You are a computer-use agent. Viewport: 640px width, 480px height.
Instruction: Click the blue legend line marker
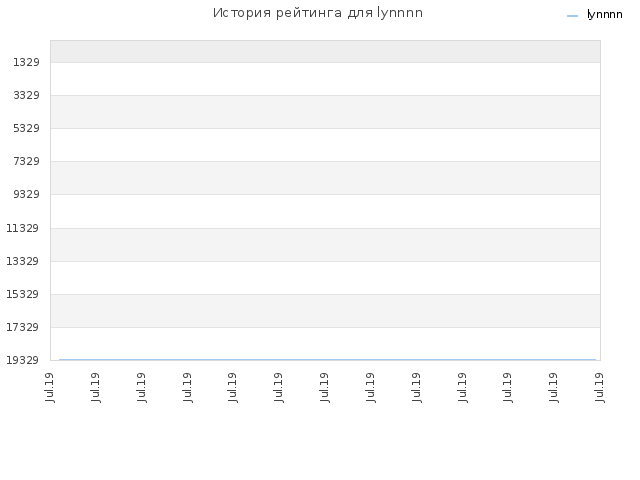click(573, 16)
